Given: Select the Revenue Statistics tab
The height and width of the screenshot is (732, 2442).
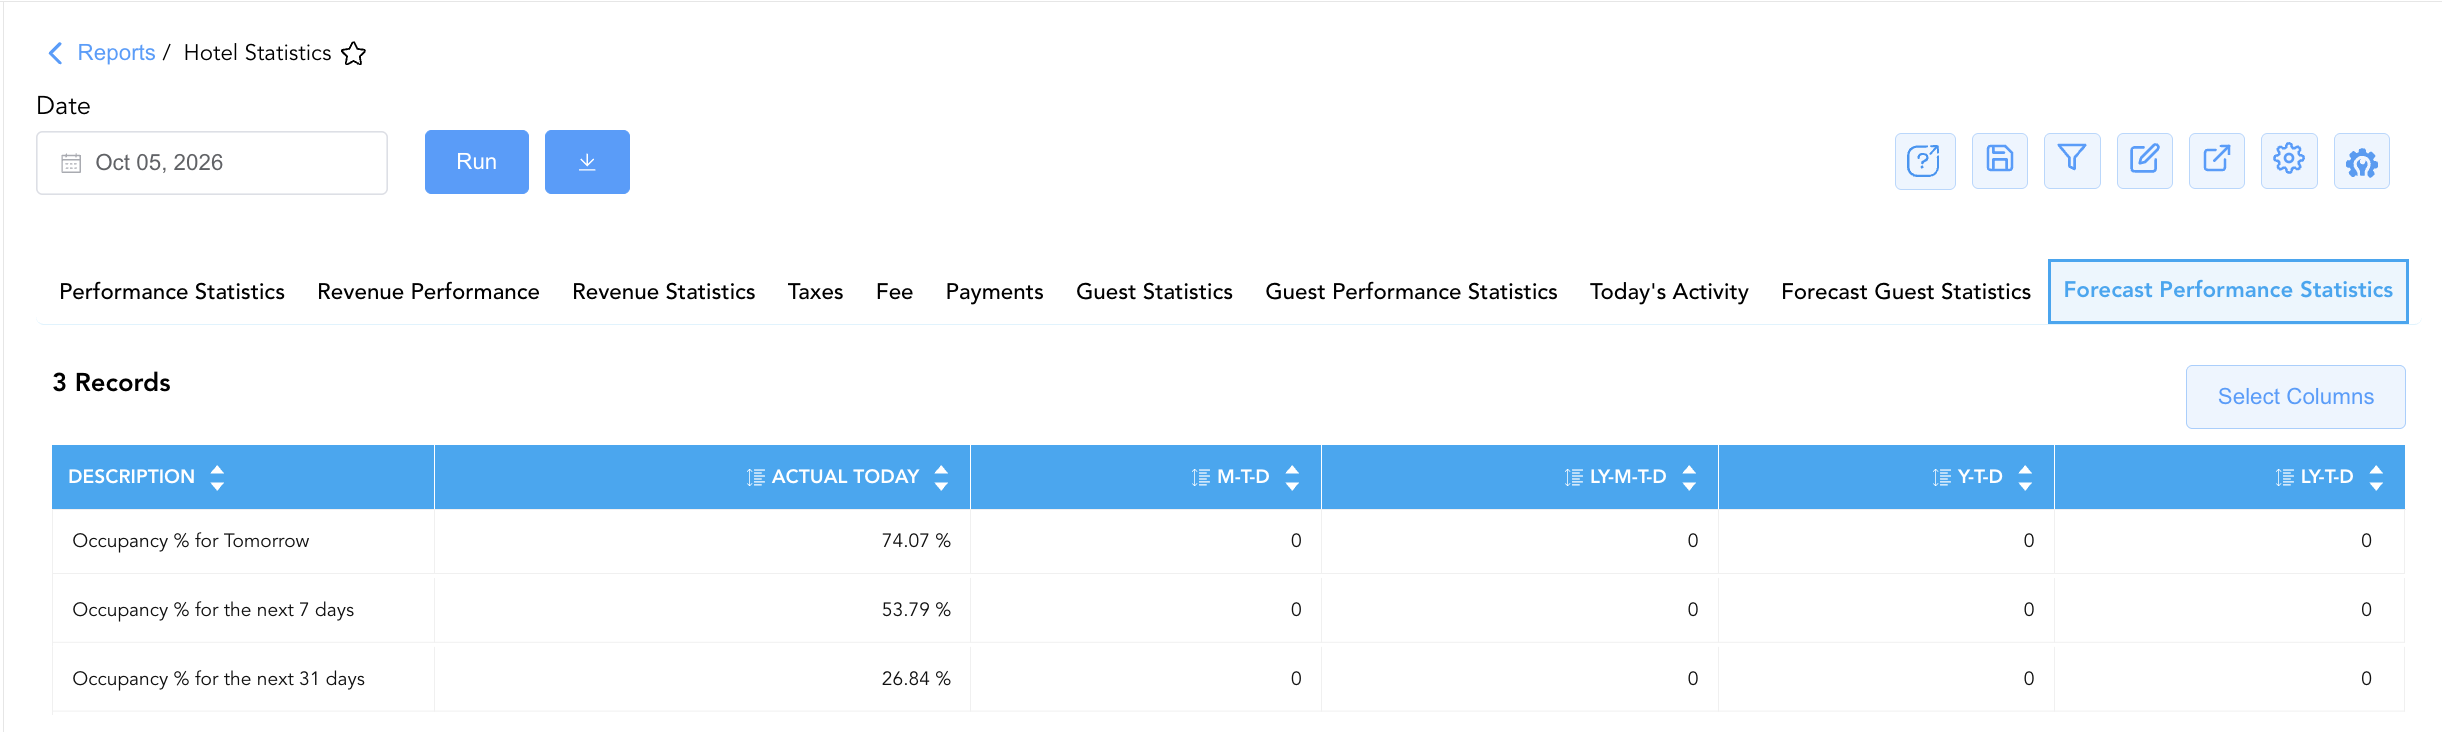Looking at the screenshot, I should point(663,292).
